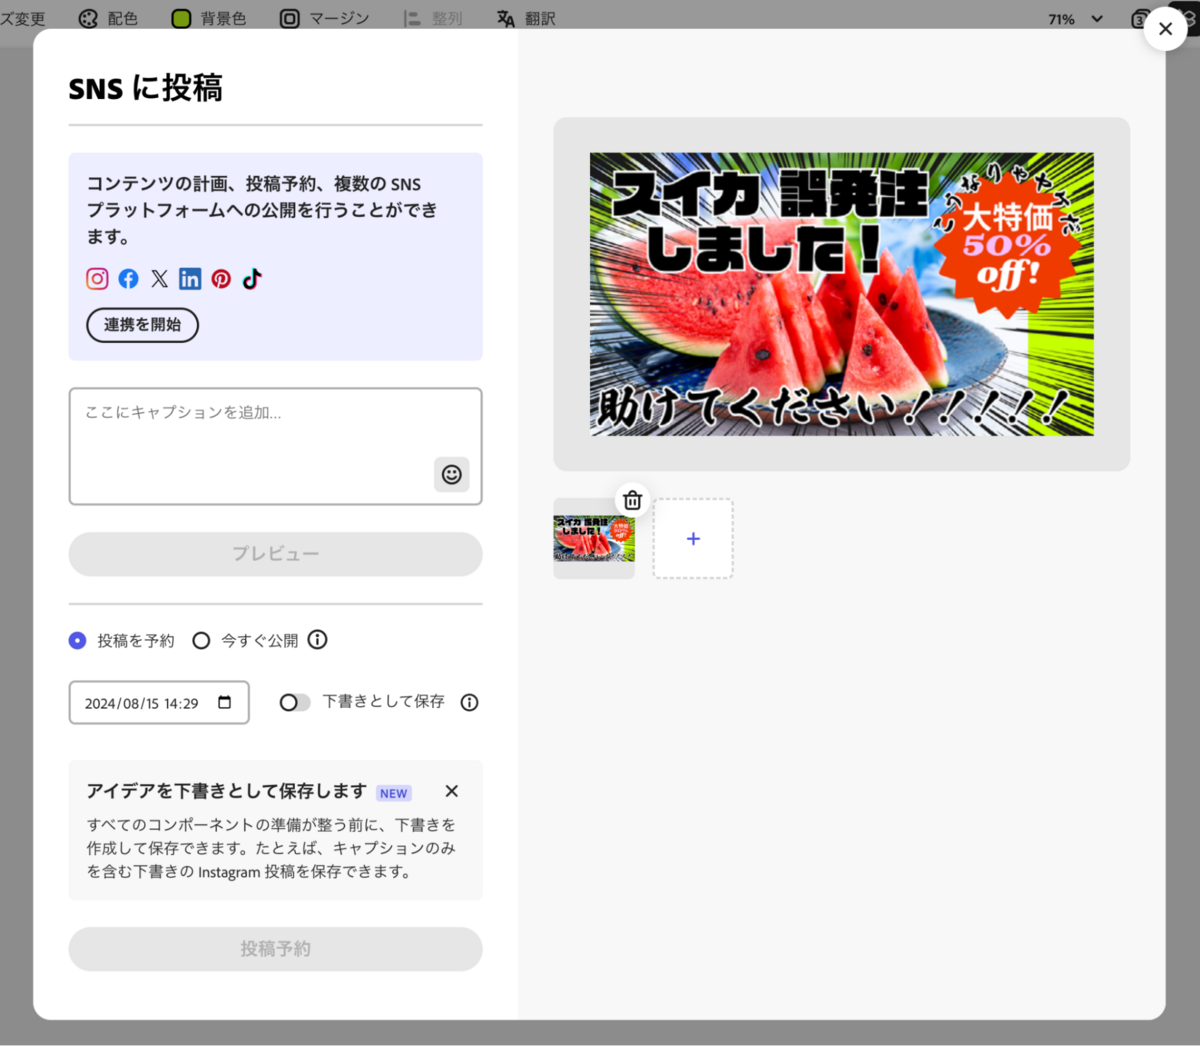Open the emoji picker in the caption box
This screenshot has height=1046, width=1200.
(x=451, y=474)
